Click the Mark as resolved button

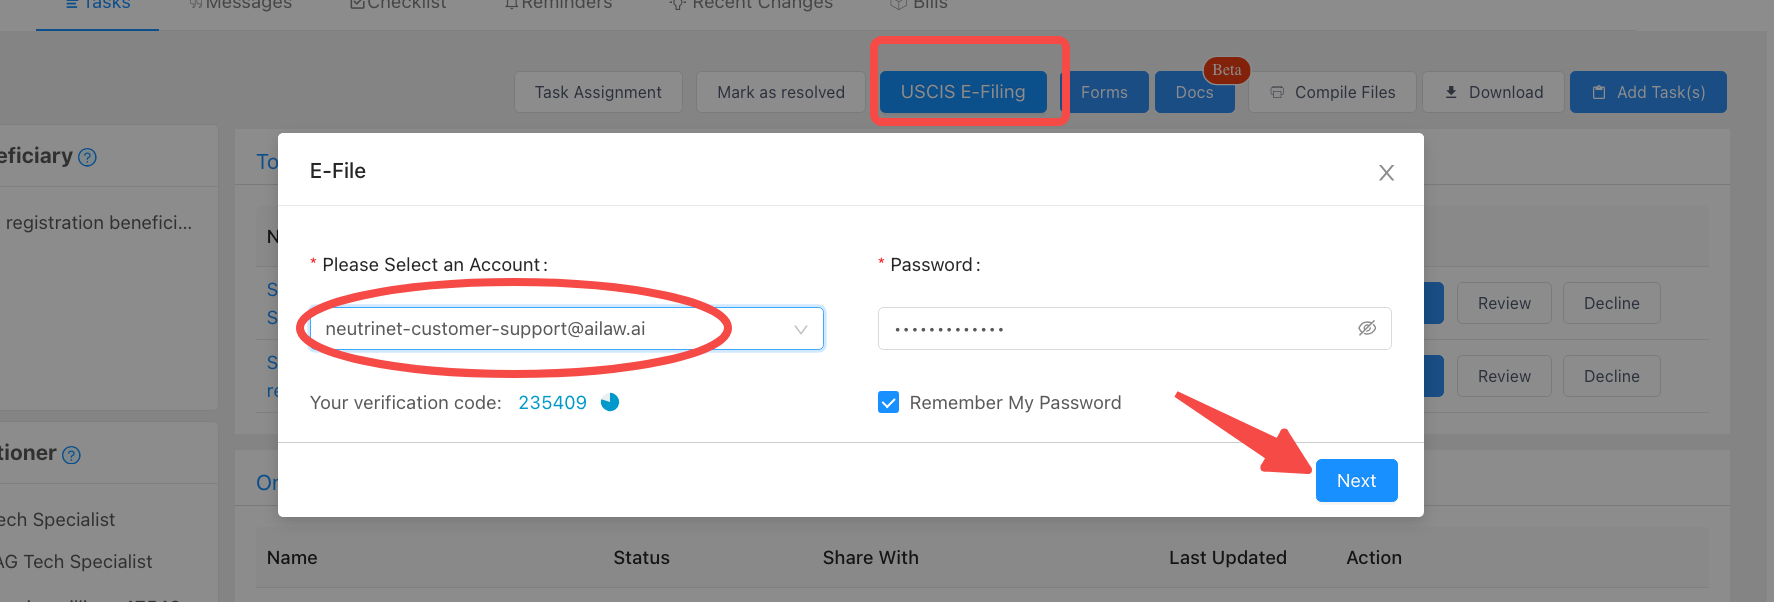pyautogui.click(x=781, y=92)
